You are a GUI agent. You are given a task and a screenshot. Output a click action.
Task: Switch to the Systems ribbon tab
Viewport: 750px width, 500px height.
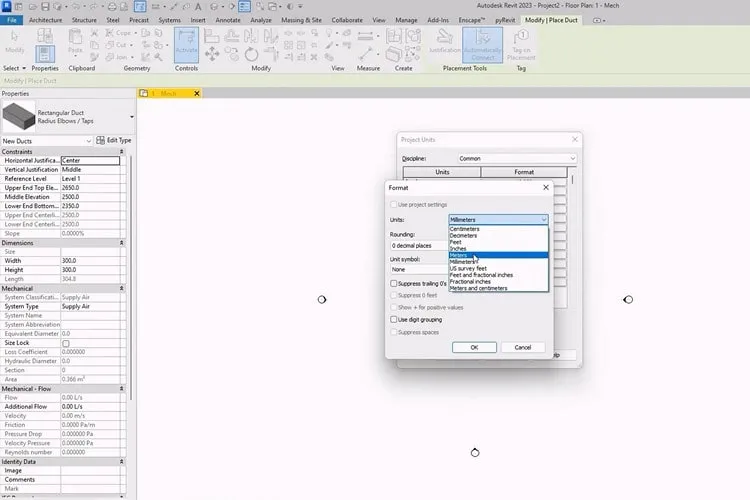pos(169,20)
